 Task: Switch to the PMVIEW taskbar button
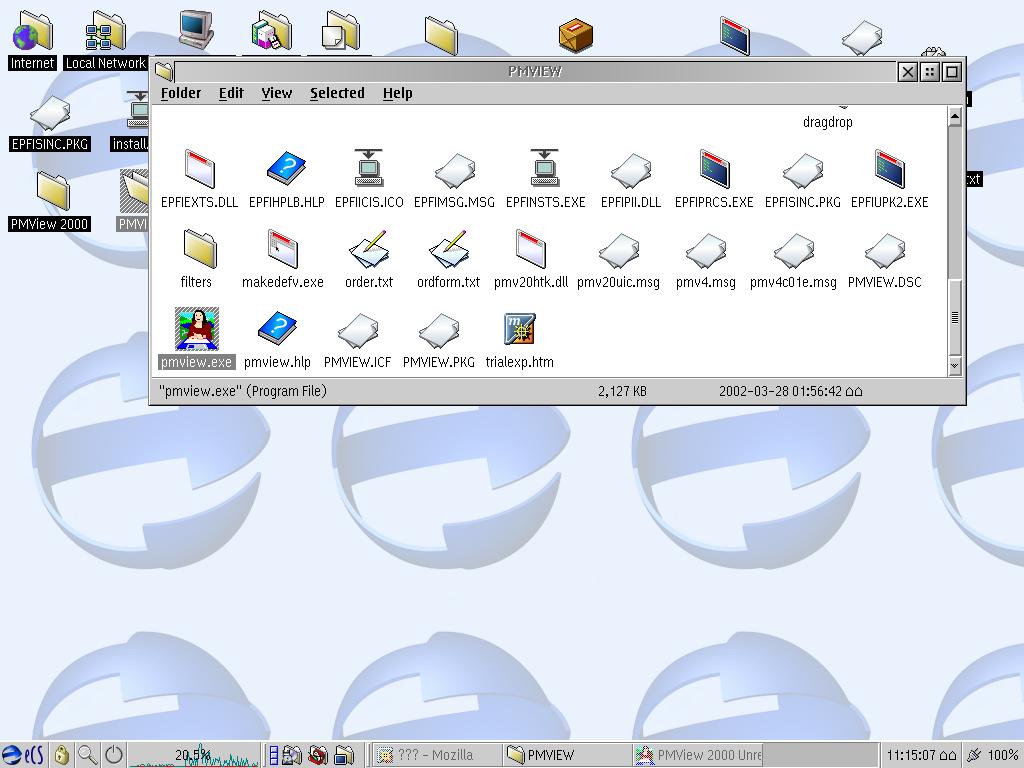click(567, 755)
